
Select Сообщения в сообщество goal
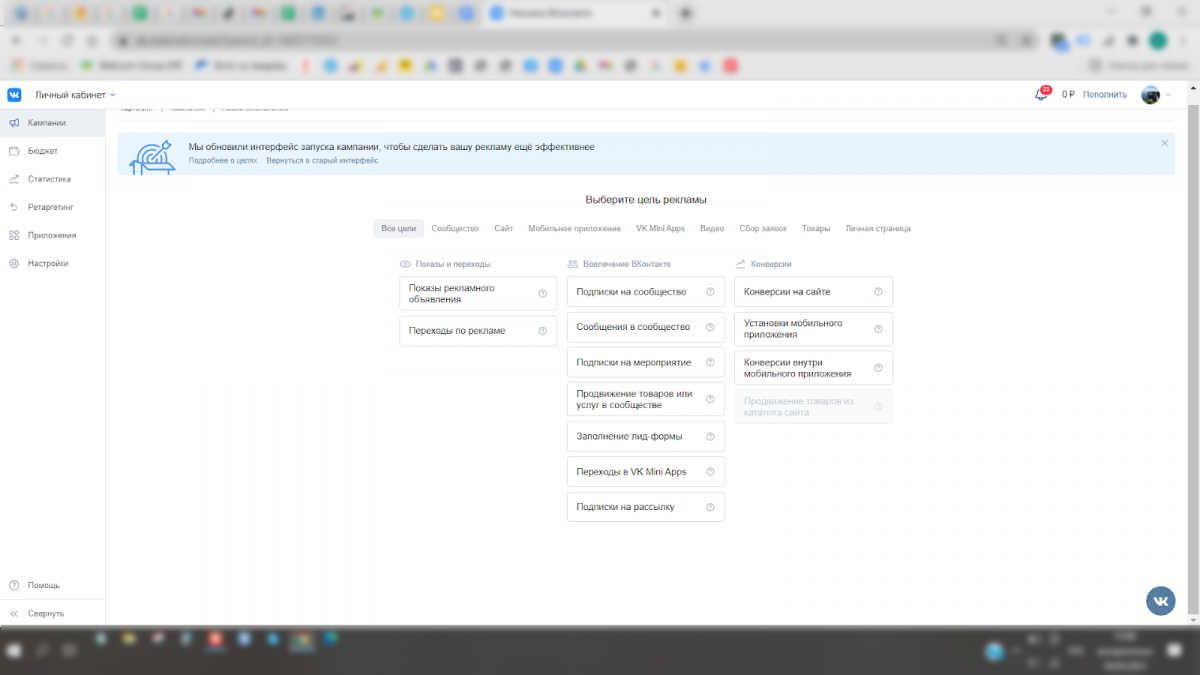coord(634,327)
